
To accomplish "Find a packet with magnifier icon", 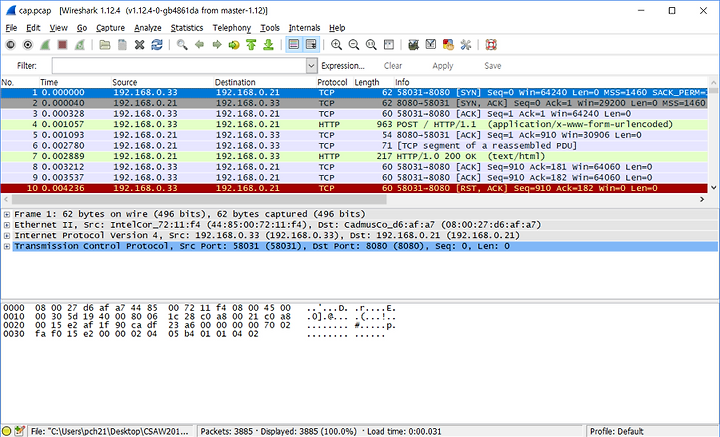I will [182, 45].
